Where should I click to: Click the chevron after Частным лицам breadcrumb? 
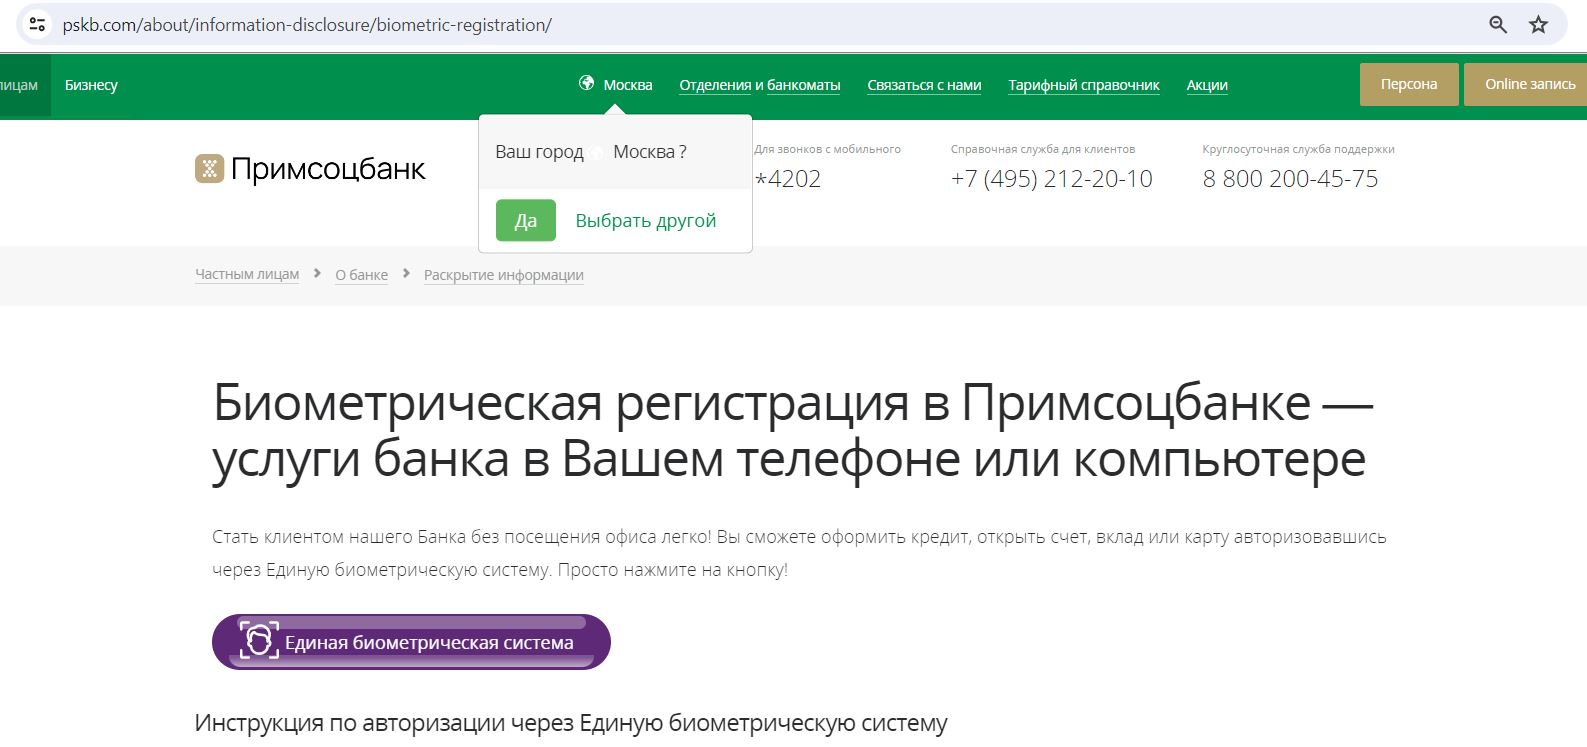(x=317, y=273)
